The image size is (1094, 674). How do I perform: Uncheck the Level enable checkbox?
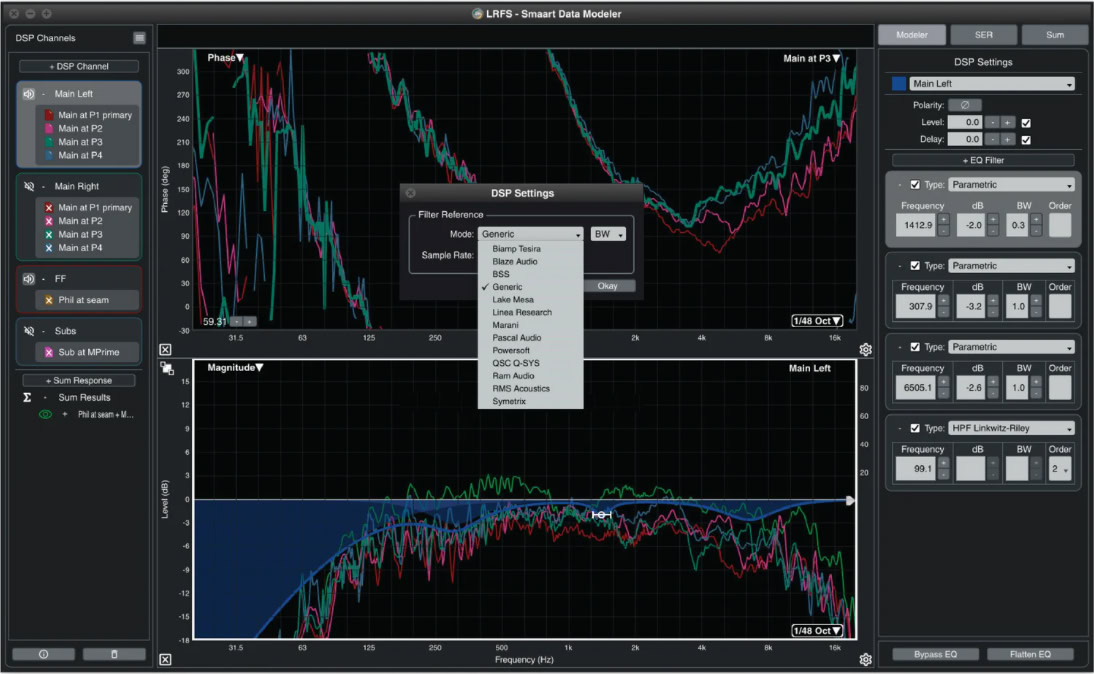point(1025,122)
